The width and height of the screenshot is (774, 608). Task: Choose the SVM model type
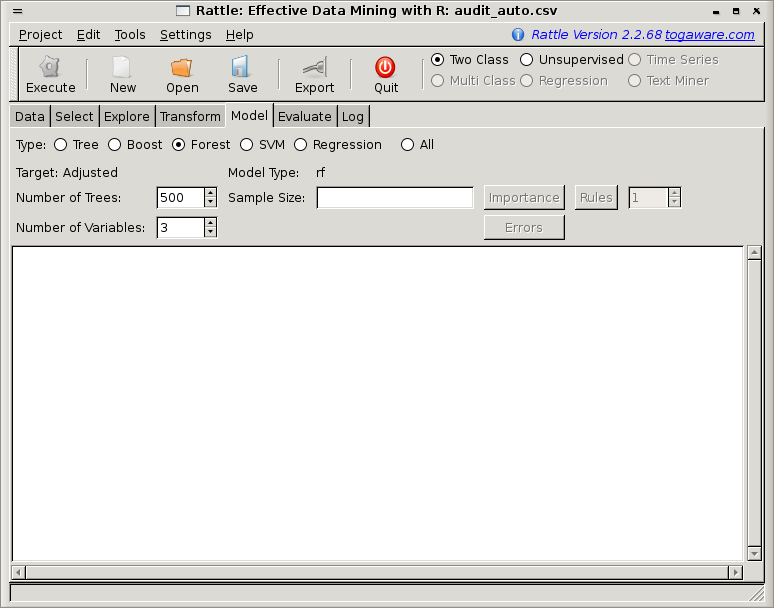click(246, 145)
